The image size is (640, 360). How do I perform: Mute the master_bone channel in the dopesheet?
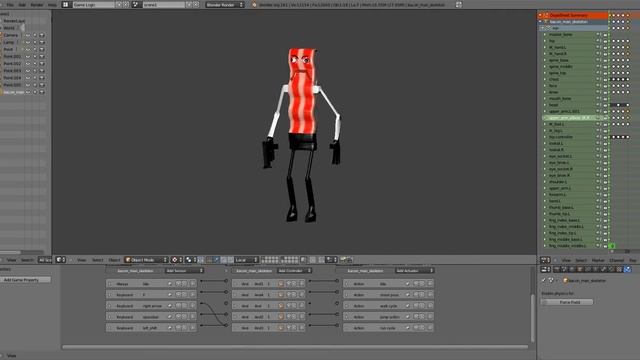click(x=598, y=35)
